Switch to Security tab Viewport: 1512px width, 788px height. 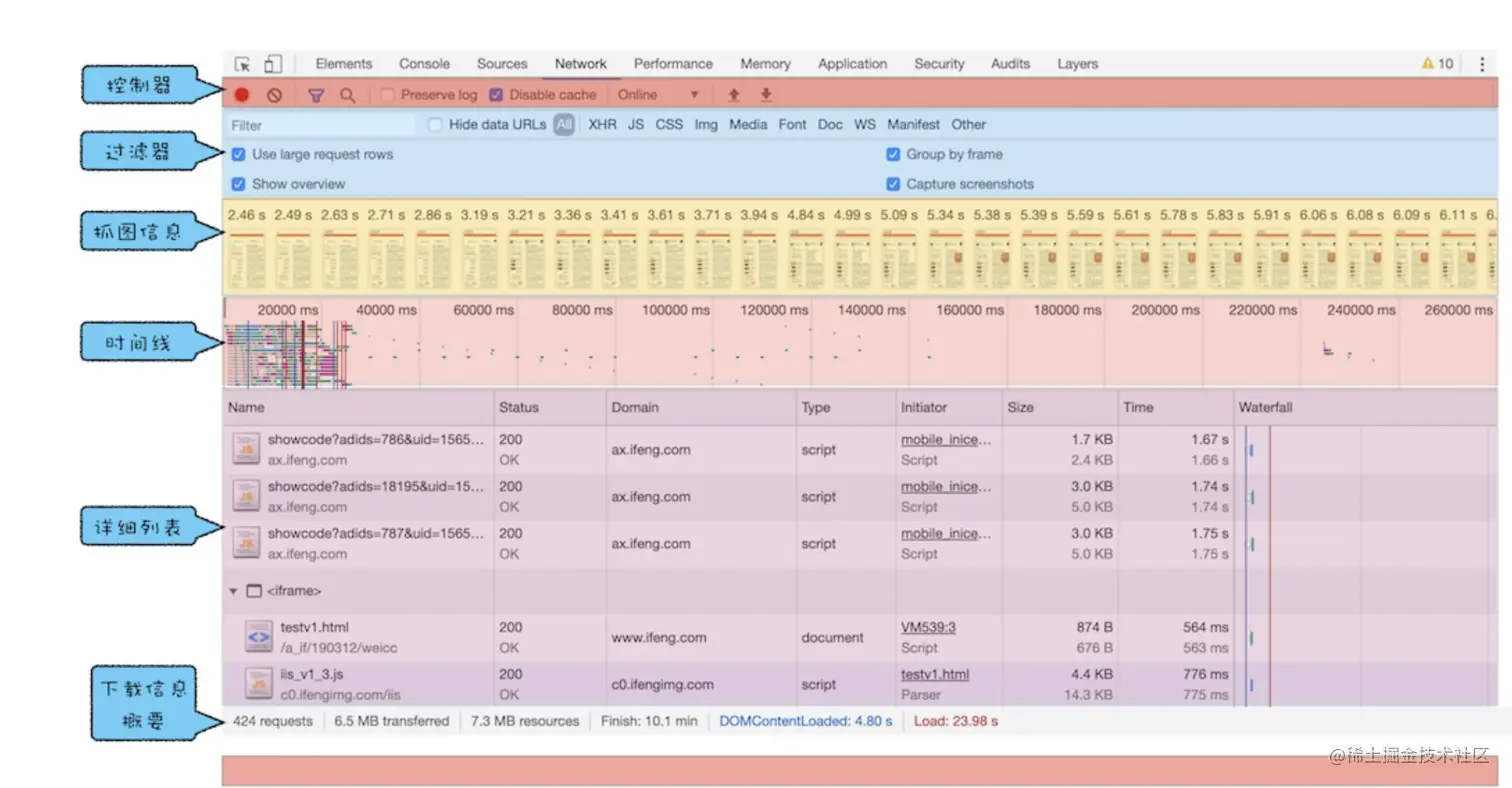[x=939, y=64]
